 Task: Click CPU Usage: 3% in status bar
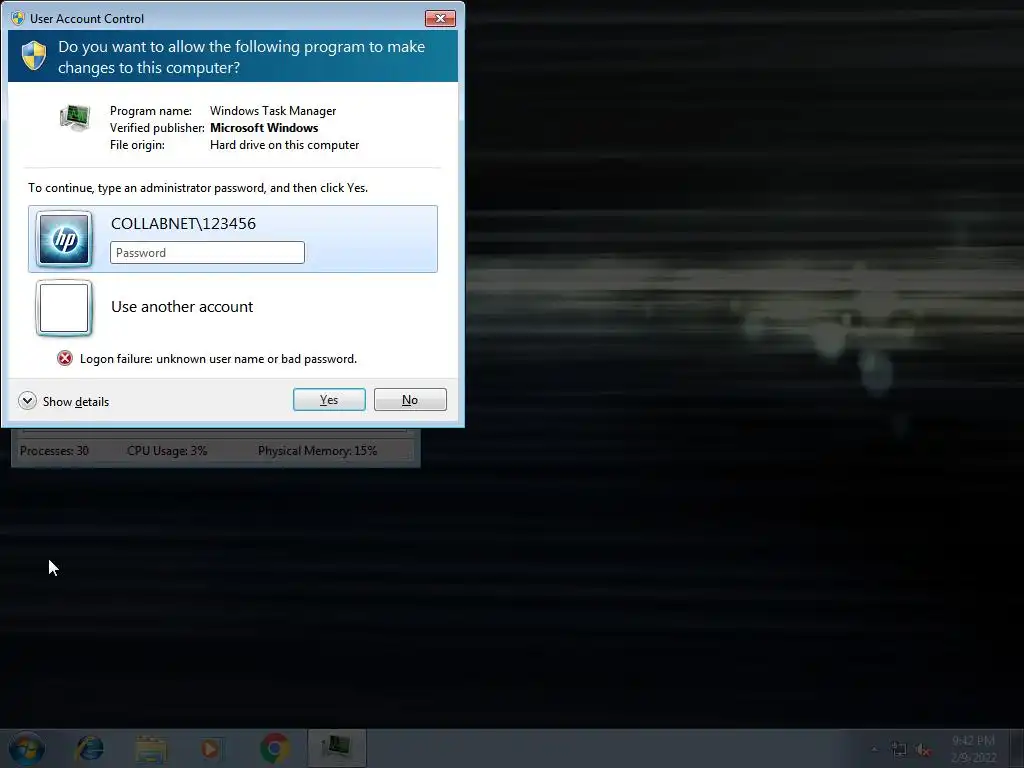click(167, 451)
